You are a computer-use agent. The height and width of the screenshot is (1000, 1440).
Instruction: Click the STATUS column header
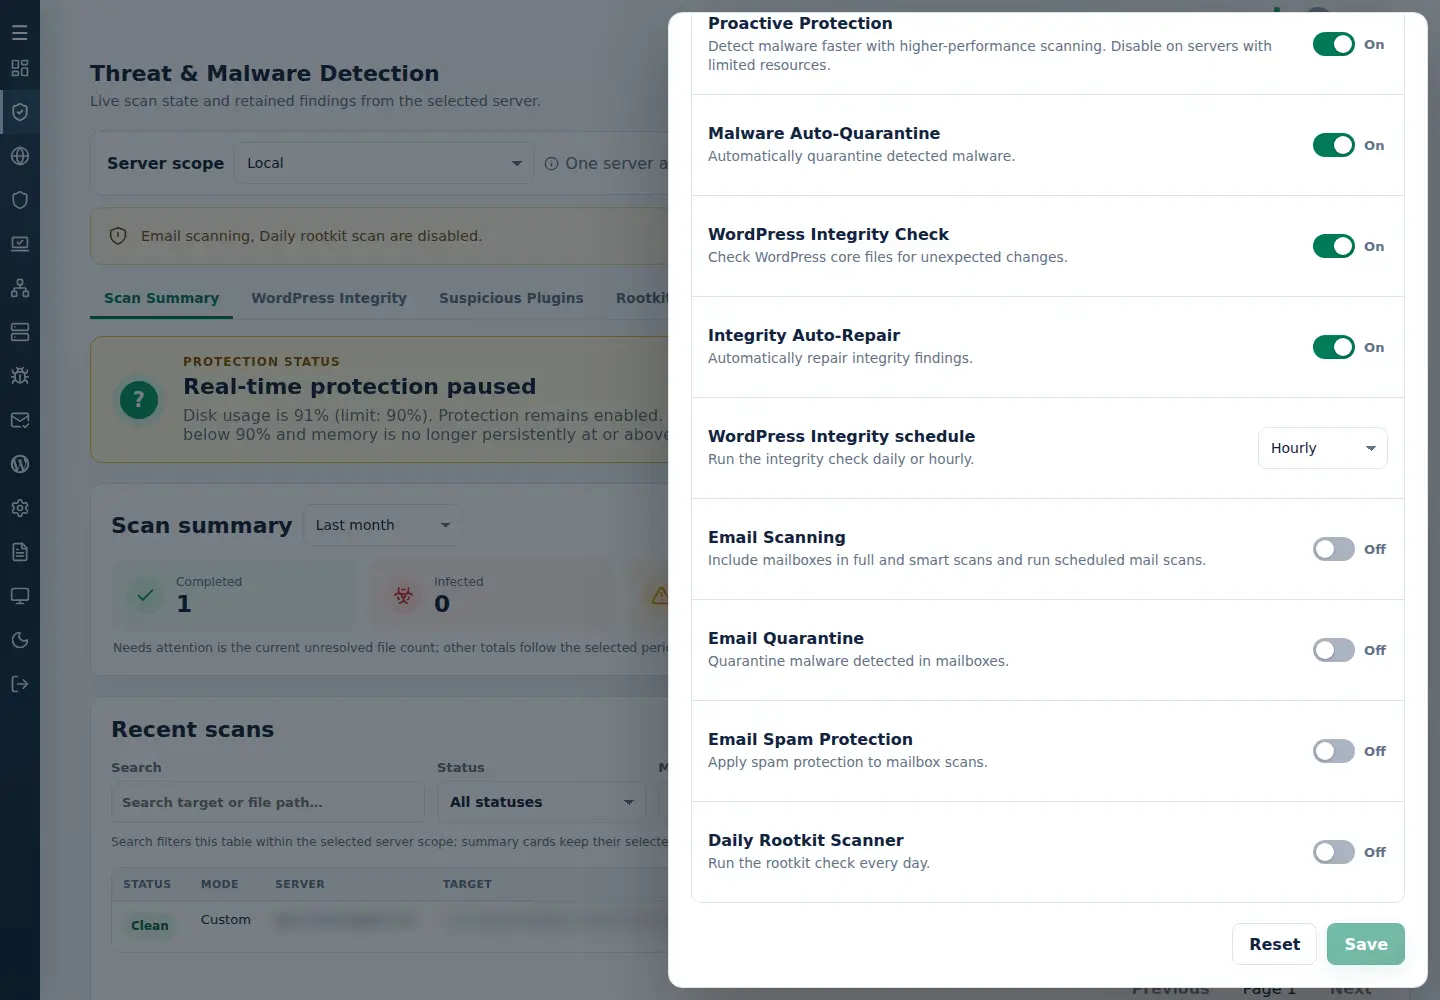click(147, 884)
